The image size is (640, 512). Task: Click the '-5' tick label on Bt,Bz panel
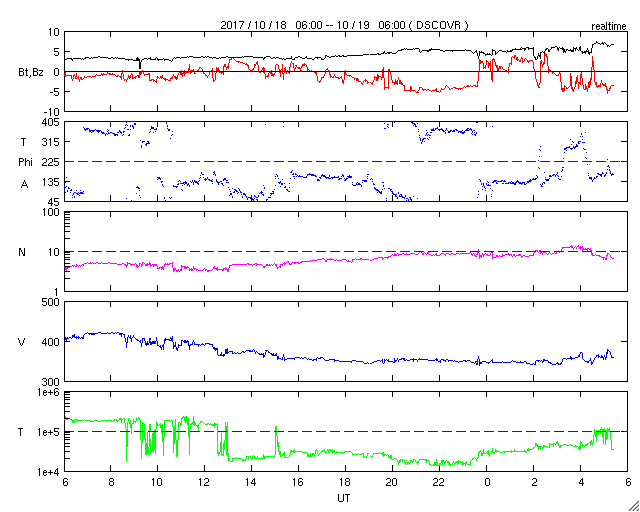point(55,92)
